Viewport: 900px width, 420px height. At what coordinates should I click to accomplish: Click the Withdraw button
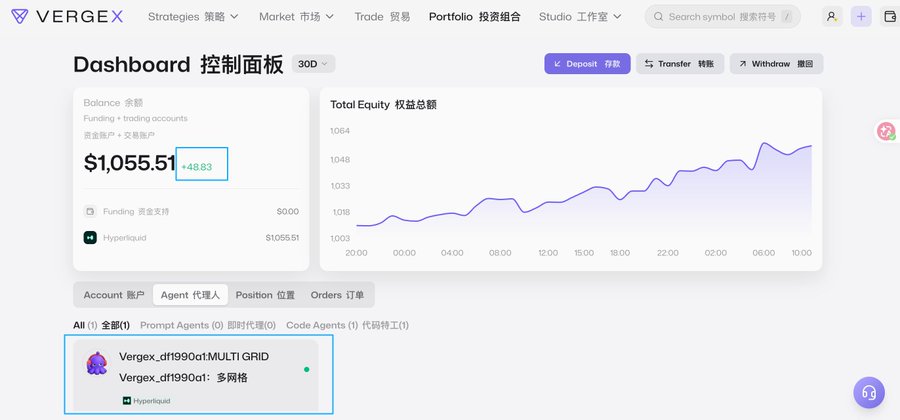point(776,64)
